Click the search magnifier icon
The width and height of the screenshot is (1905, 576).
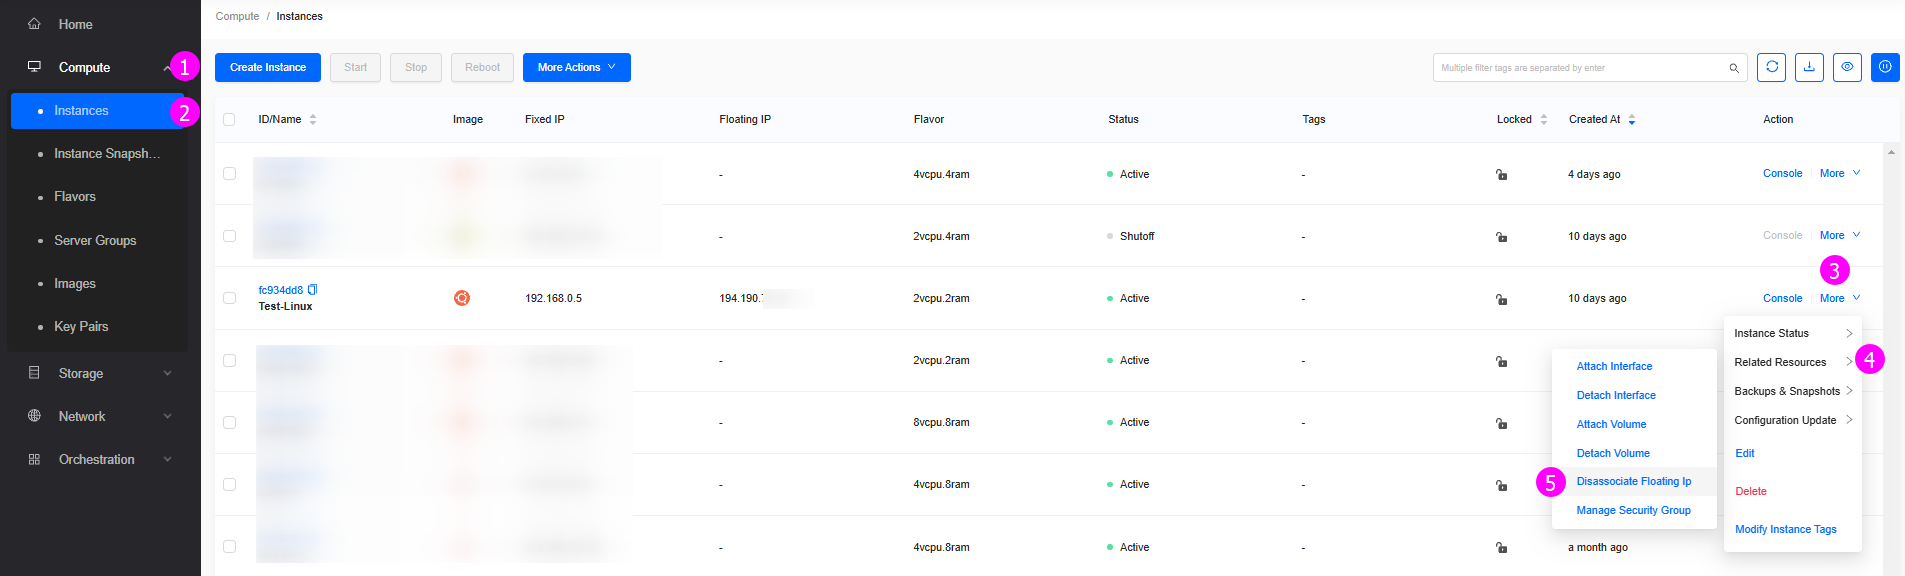coord(1734,68)
